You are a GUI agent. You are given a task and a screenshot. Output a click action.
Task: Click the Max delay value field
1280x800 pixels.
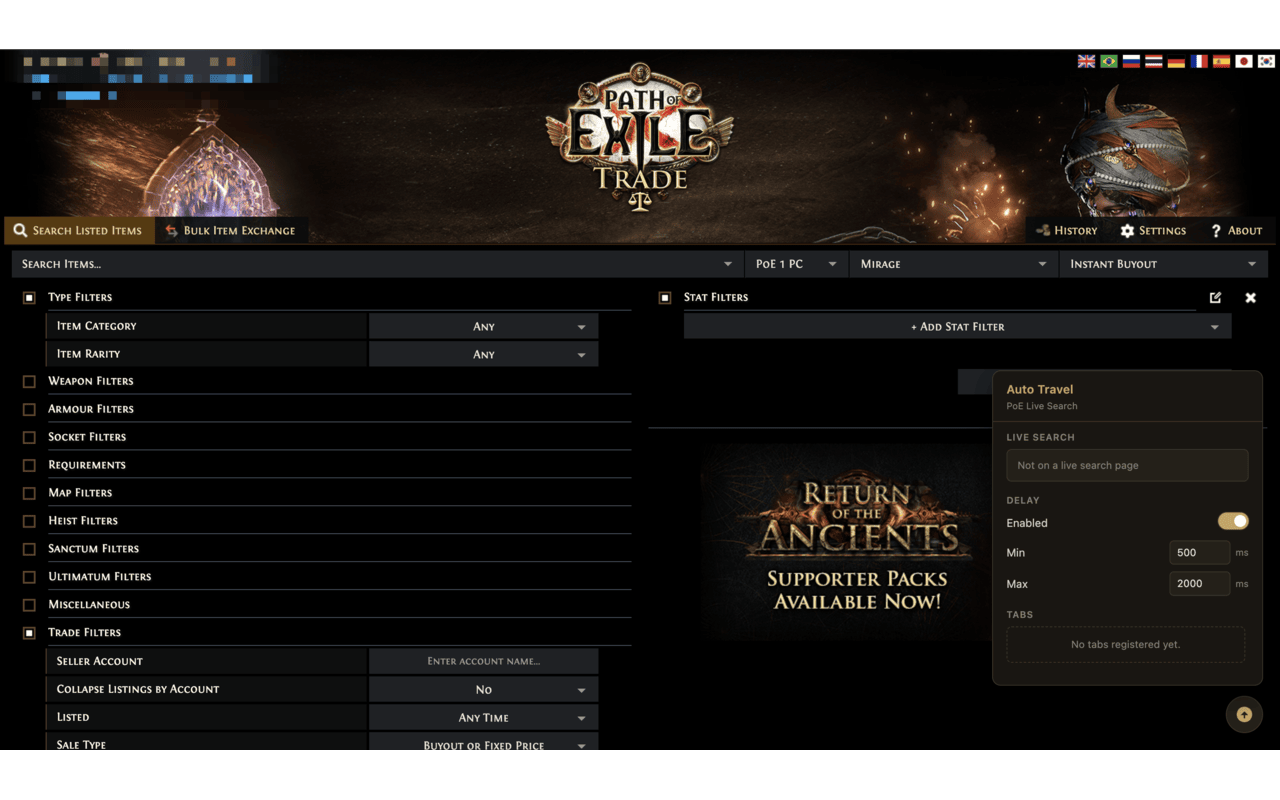point(1199,583)
